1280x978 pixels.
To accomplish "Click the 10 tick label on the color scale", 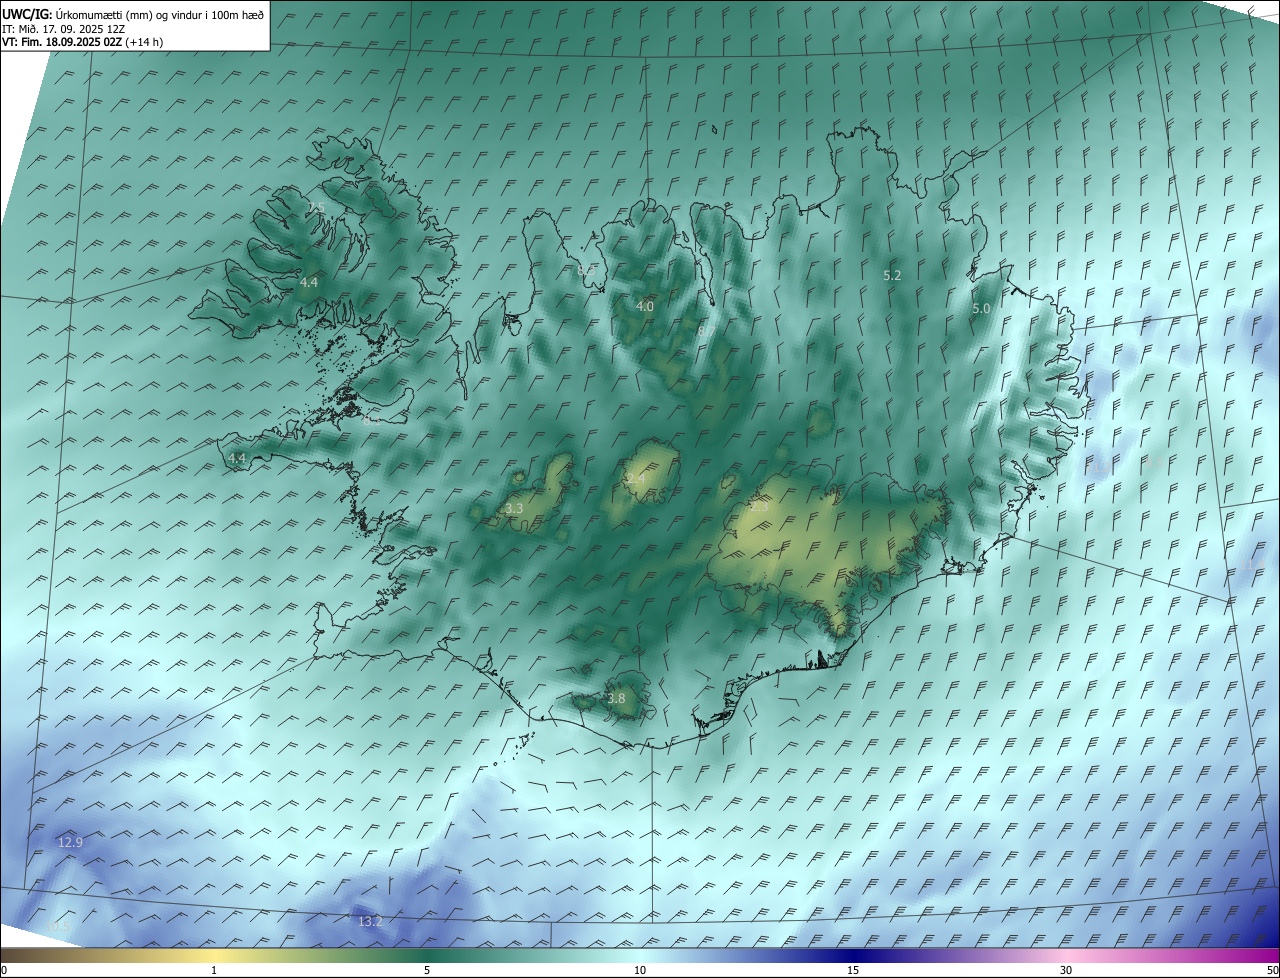I will point(640,970).
